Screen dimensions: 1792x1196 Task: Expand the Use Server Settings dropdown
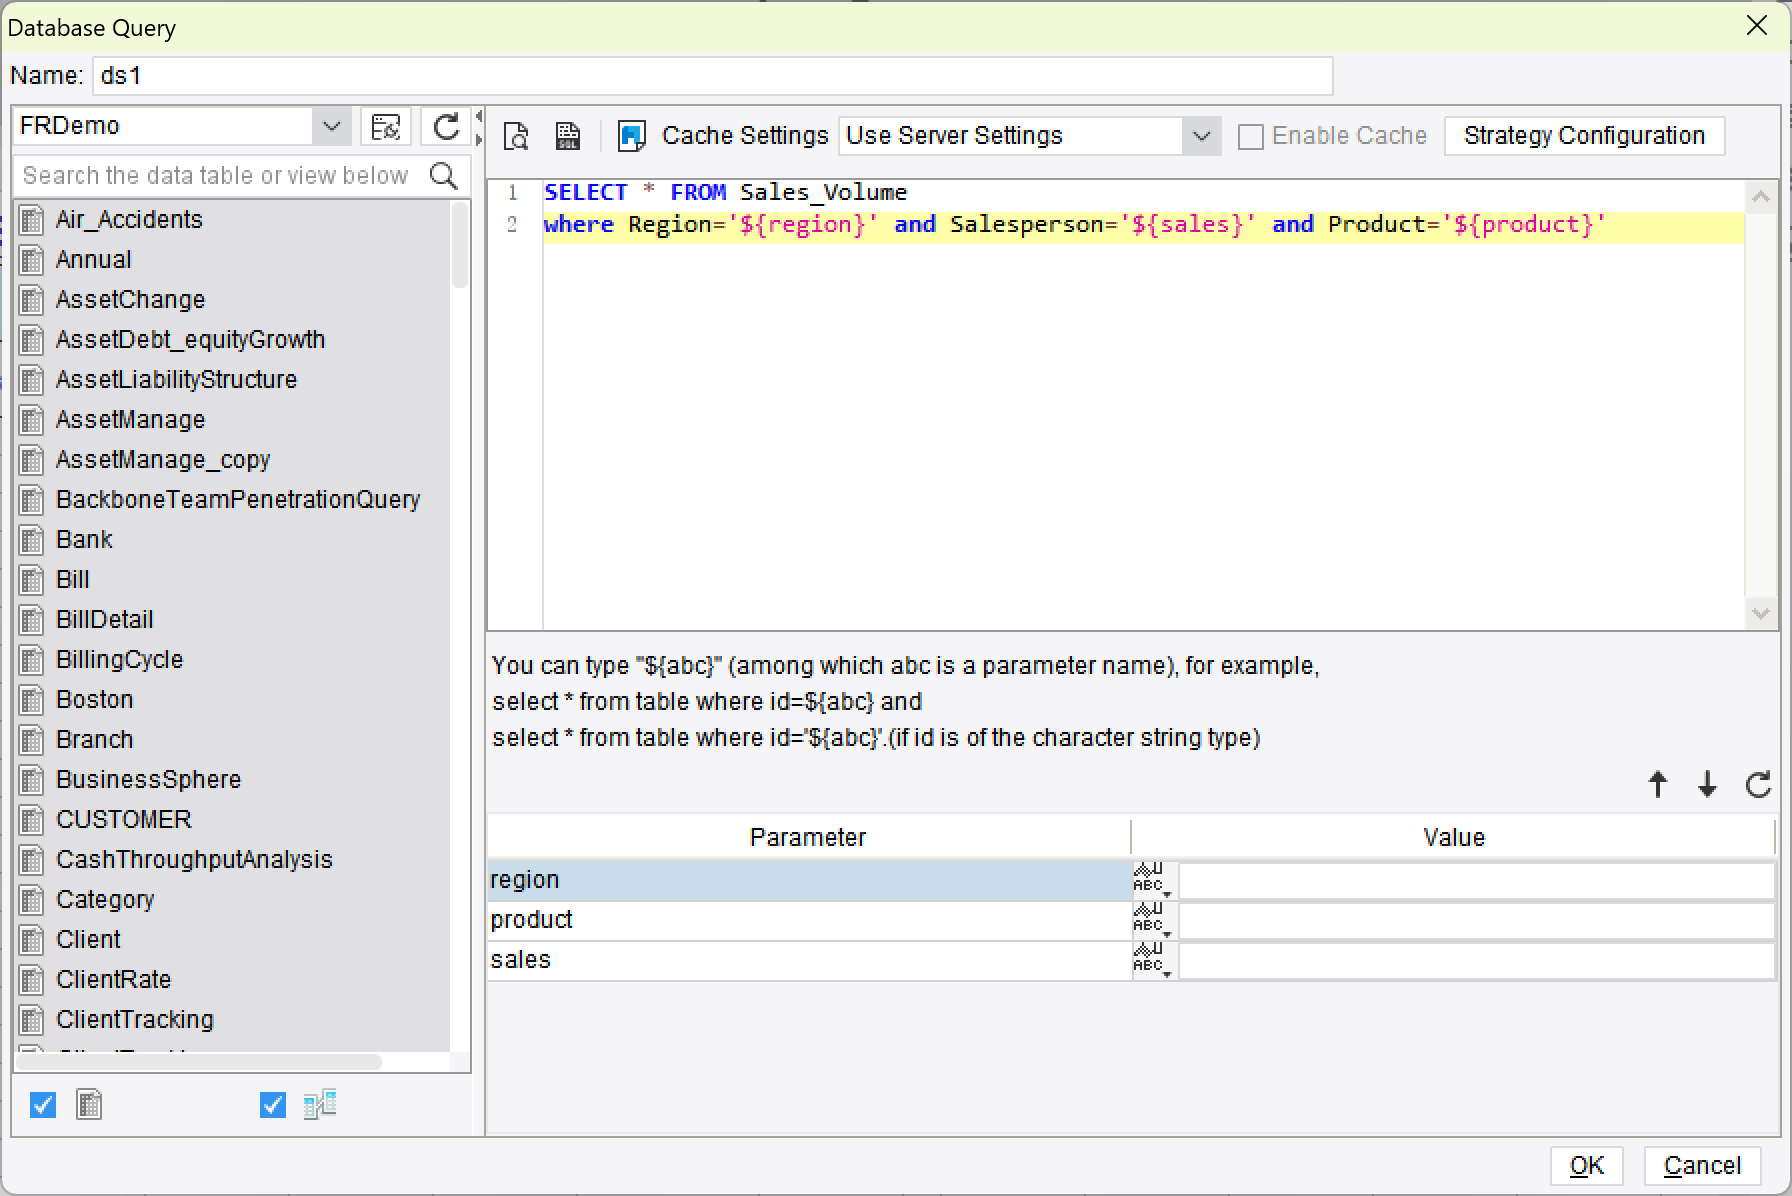click(1201, 136)
